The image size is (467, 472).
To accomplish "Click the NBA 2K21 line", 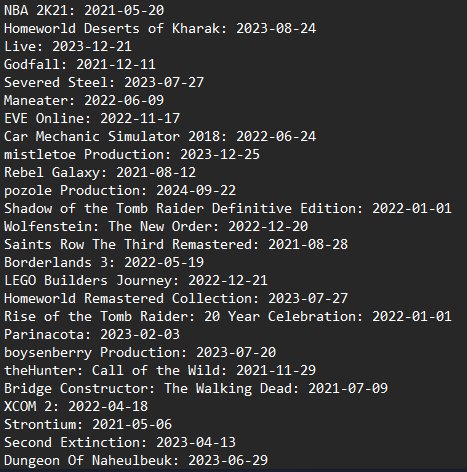I will click(84, 10).
